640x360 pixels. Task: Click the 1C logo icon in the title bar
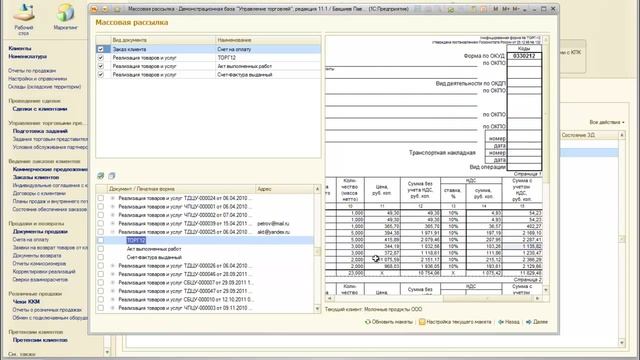pyautogui.click(x=94, y=9)
